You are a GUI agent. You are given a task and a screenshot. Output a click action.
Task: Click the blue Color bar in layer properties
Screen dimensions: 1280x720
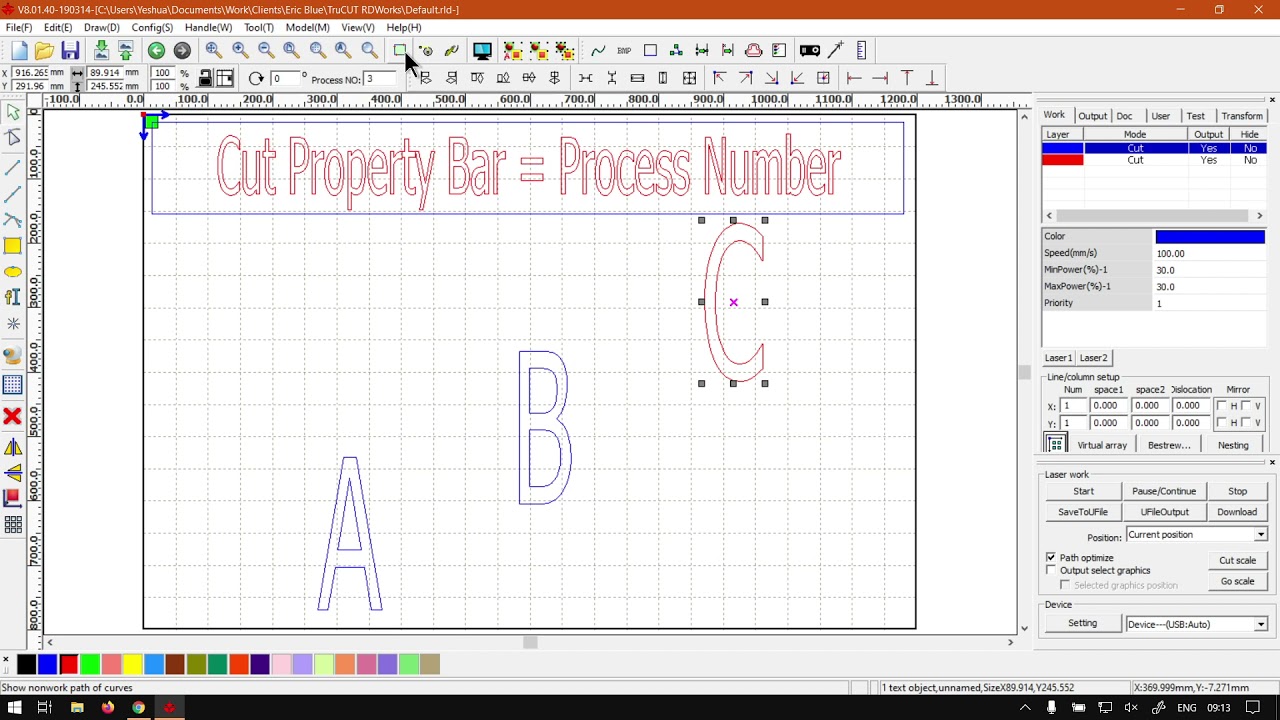pyautogui.click(x=1210, y=237)
